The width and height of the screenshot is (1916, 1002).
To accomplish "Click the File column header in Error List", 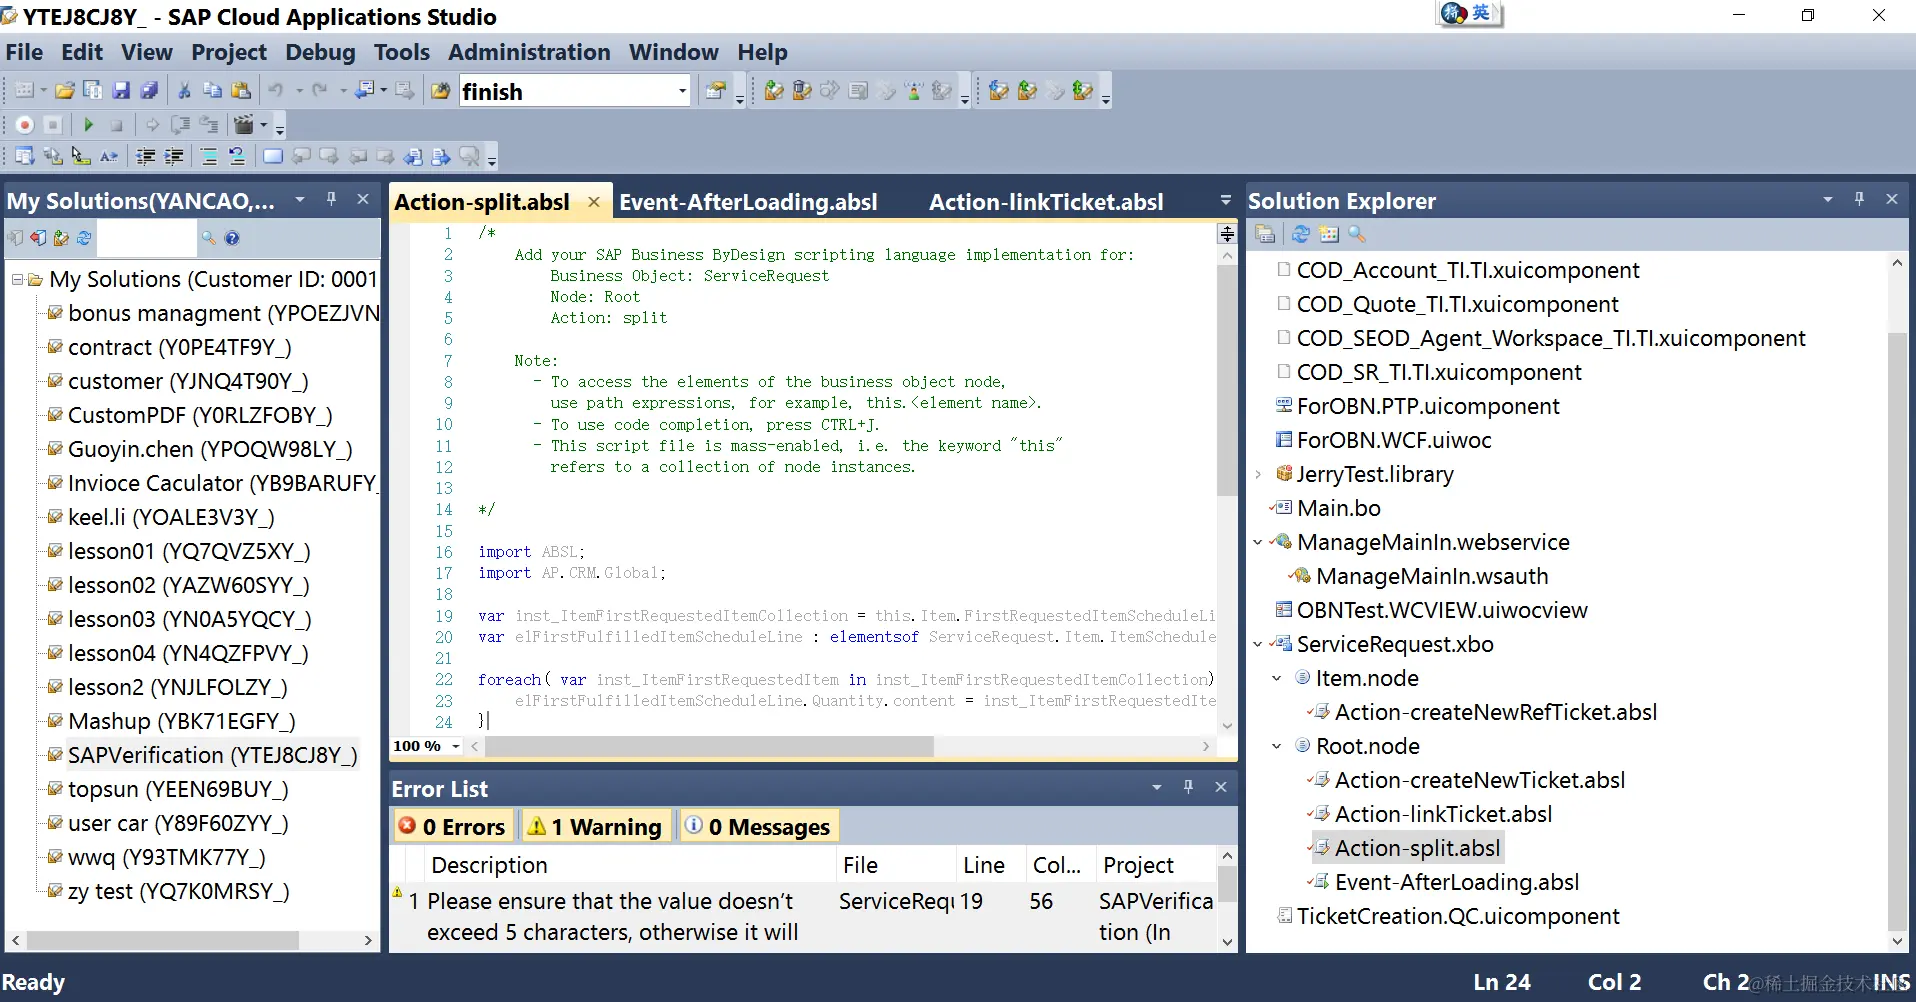I will [896, 865].
